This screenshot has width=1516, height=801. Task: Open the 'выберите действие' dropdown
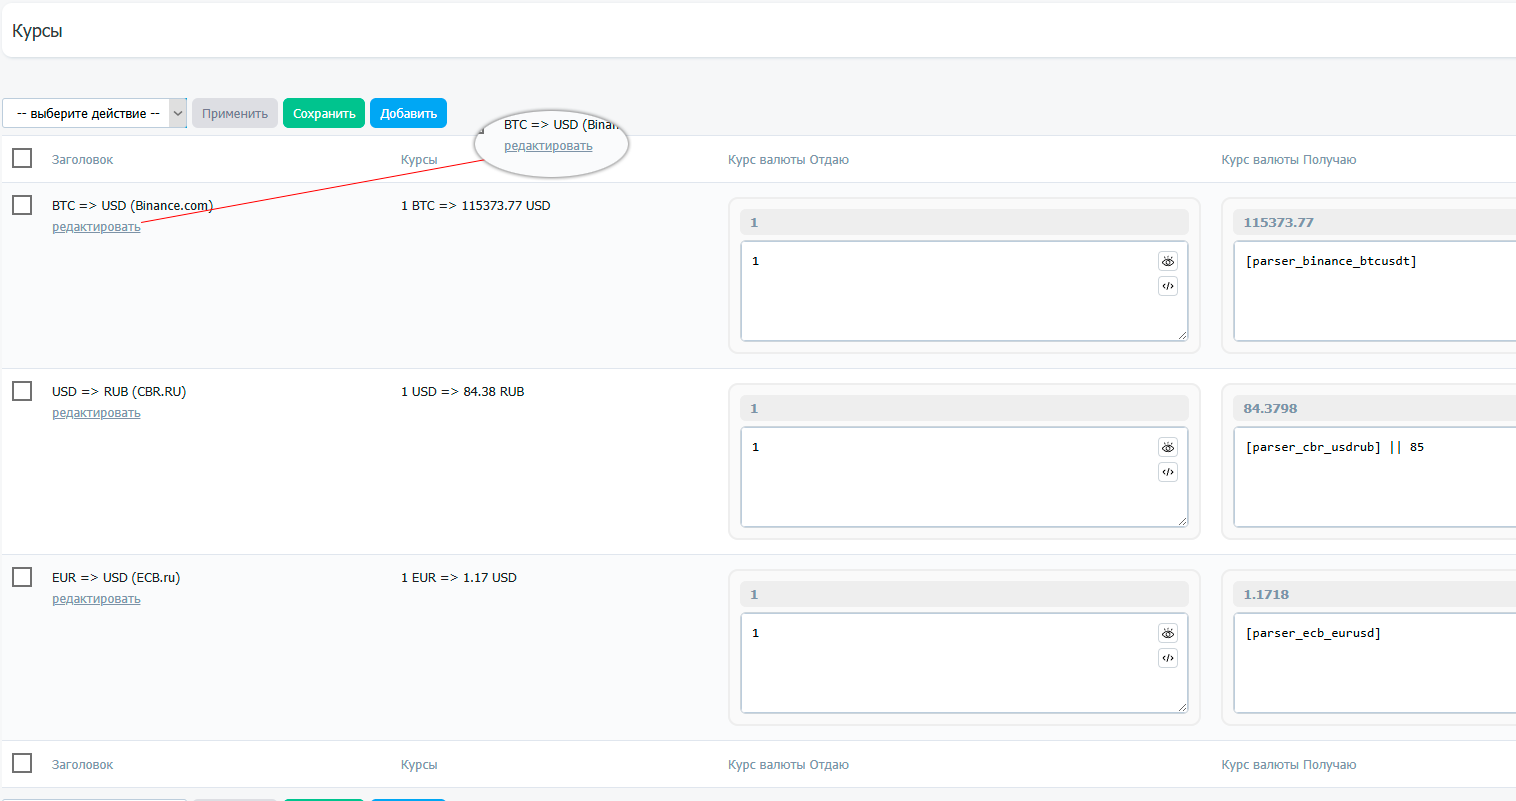pyautogui.click(x=94, y=113)
